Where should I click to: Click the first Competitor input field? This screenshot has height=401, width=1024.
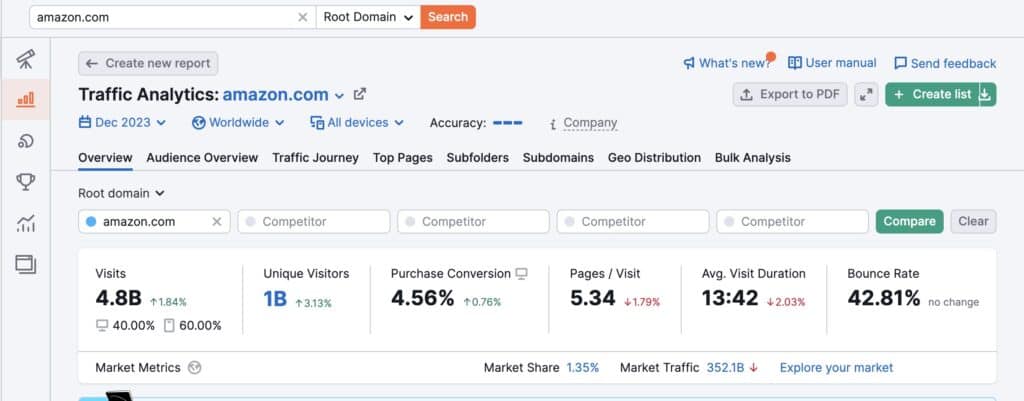coord(313,221)
